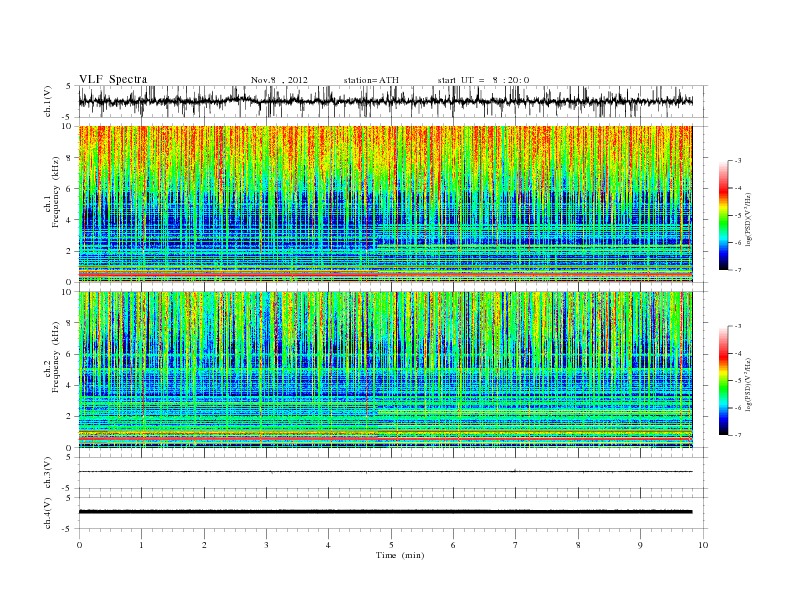
Task: Click the "3" tick on Time axis
Action: click(266, 545)
